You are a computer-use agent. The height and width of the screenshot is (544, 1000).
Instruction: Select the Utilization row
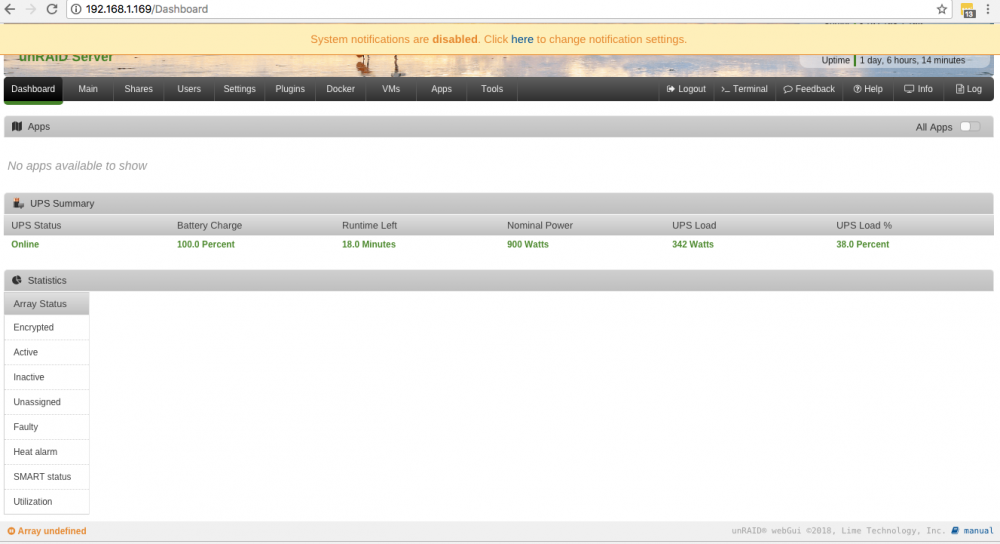[47, 501]
